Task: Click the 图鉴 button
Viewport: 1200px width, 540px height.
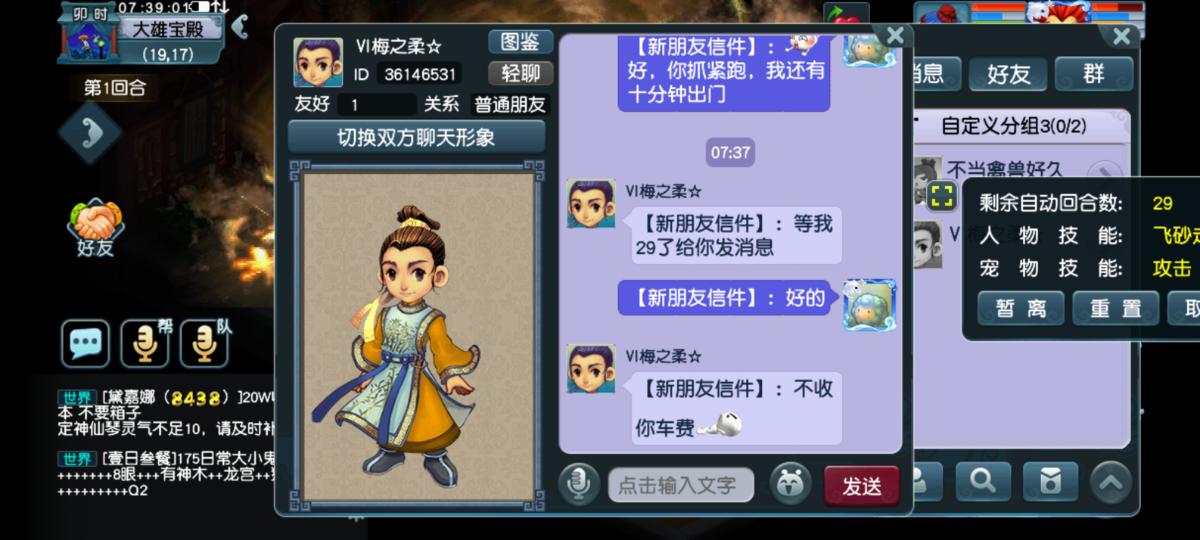Action: pos(520,42)
